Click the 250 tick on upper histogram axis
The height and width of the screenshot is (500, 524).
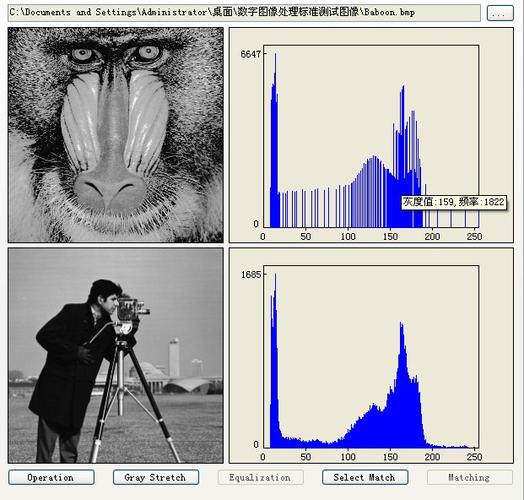click(475, 236)
